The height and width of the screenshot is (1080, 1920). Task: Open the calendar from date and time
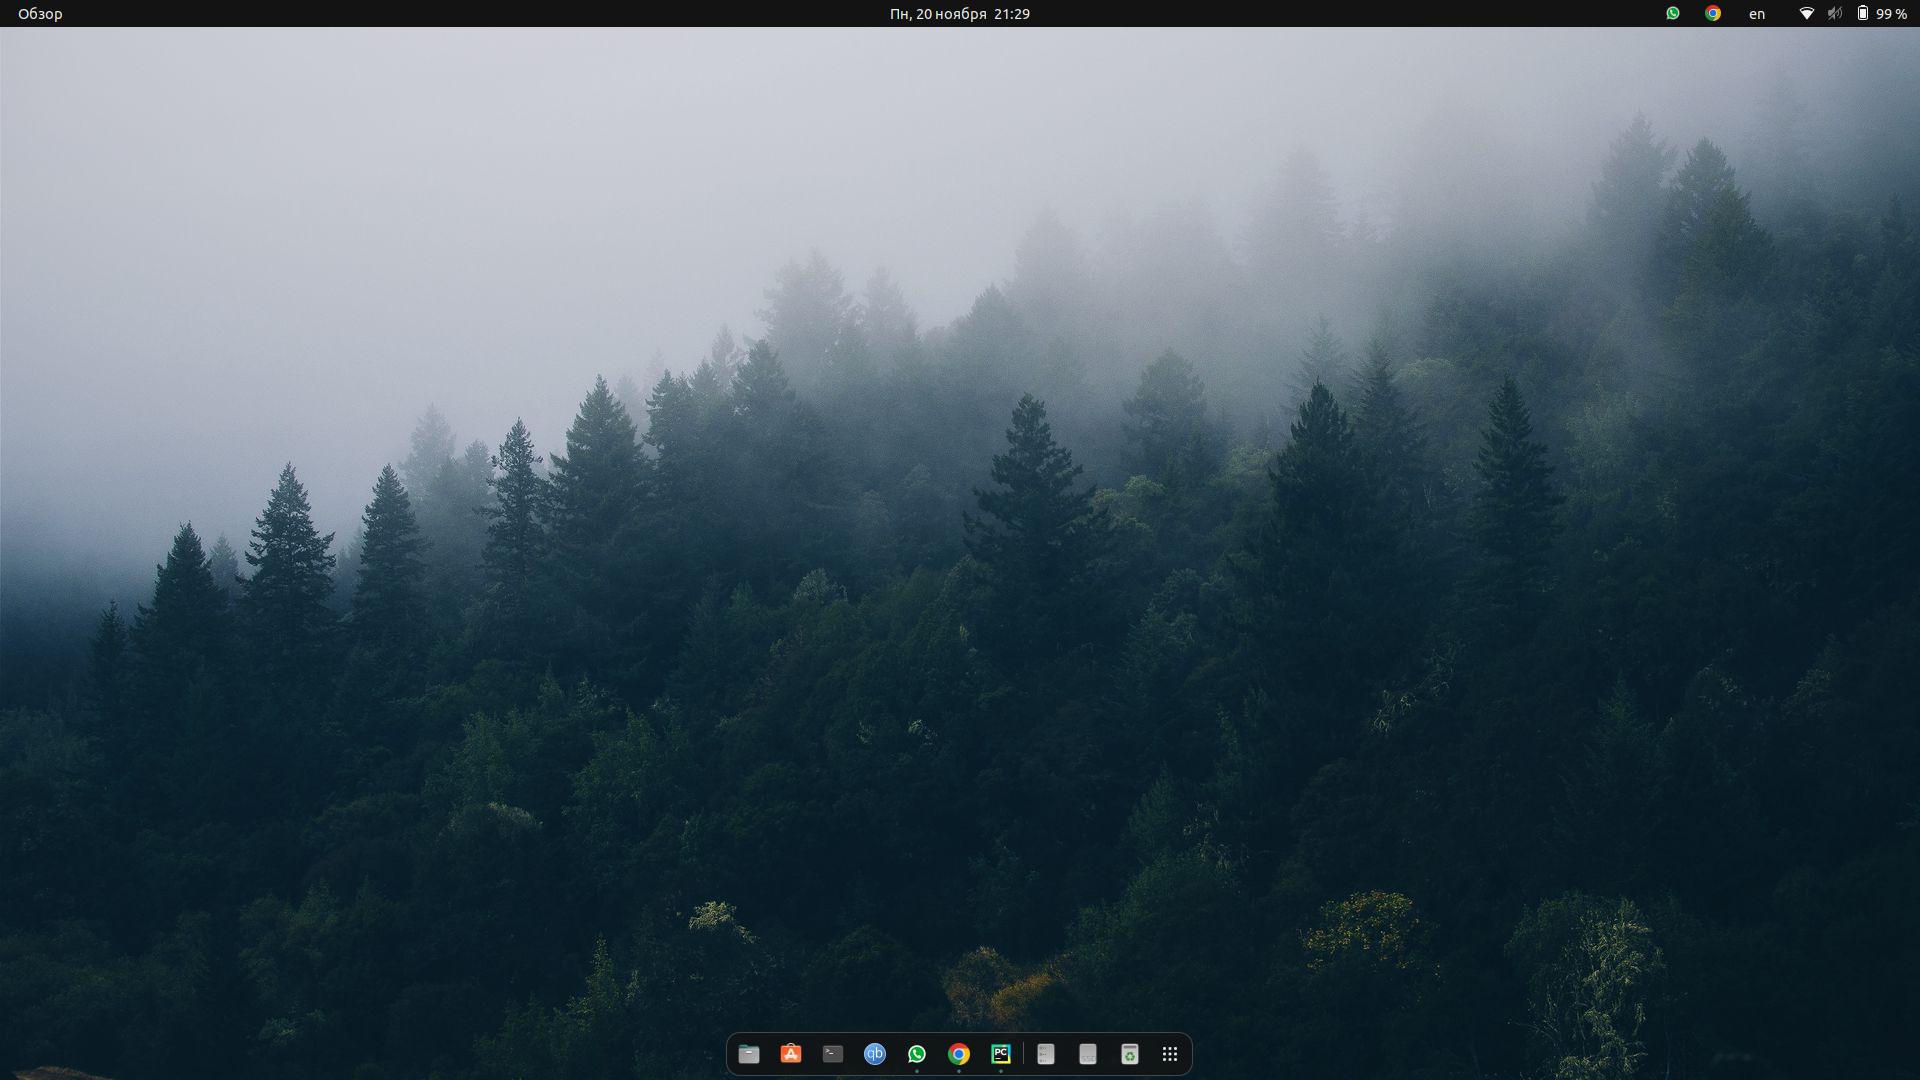tap(959, 14)
